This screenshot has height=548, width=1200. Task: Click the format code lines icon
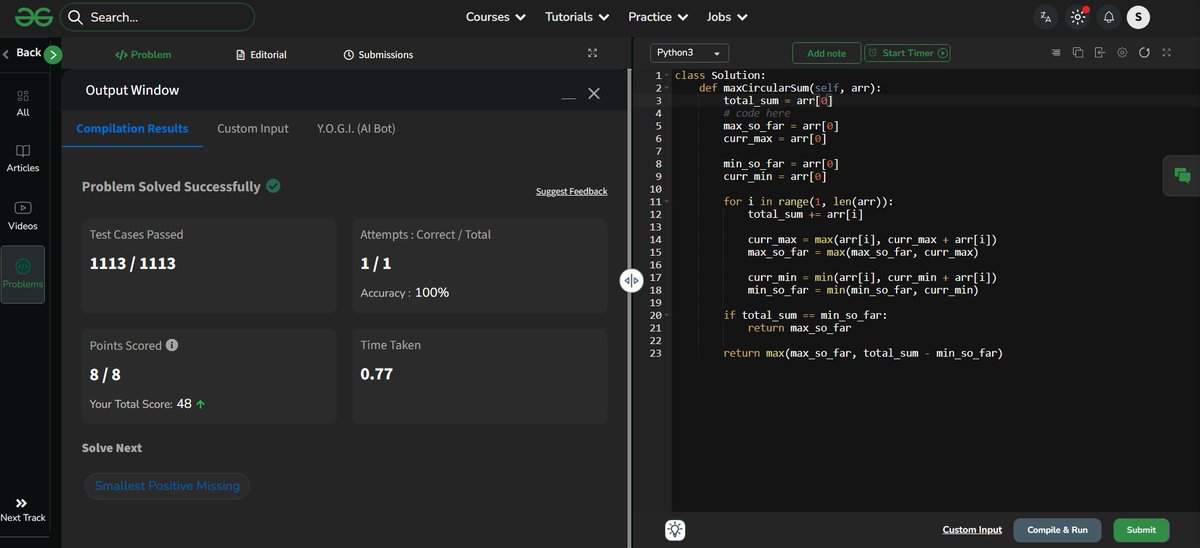pos(1056,52)
